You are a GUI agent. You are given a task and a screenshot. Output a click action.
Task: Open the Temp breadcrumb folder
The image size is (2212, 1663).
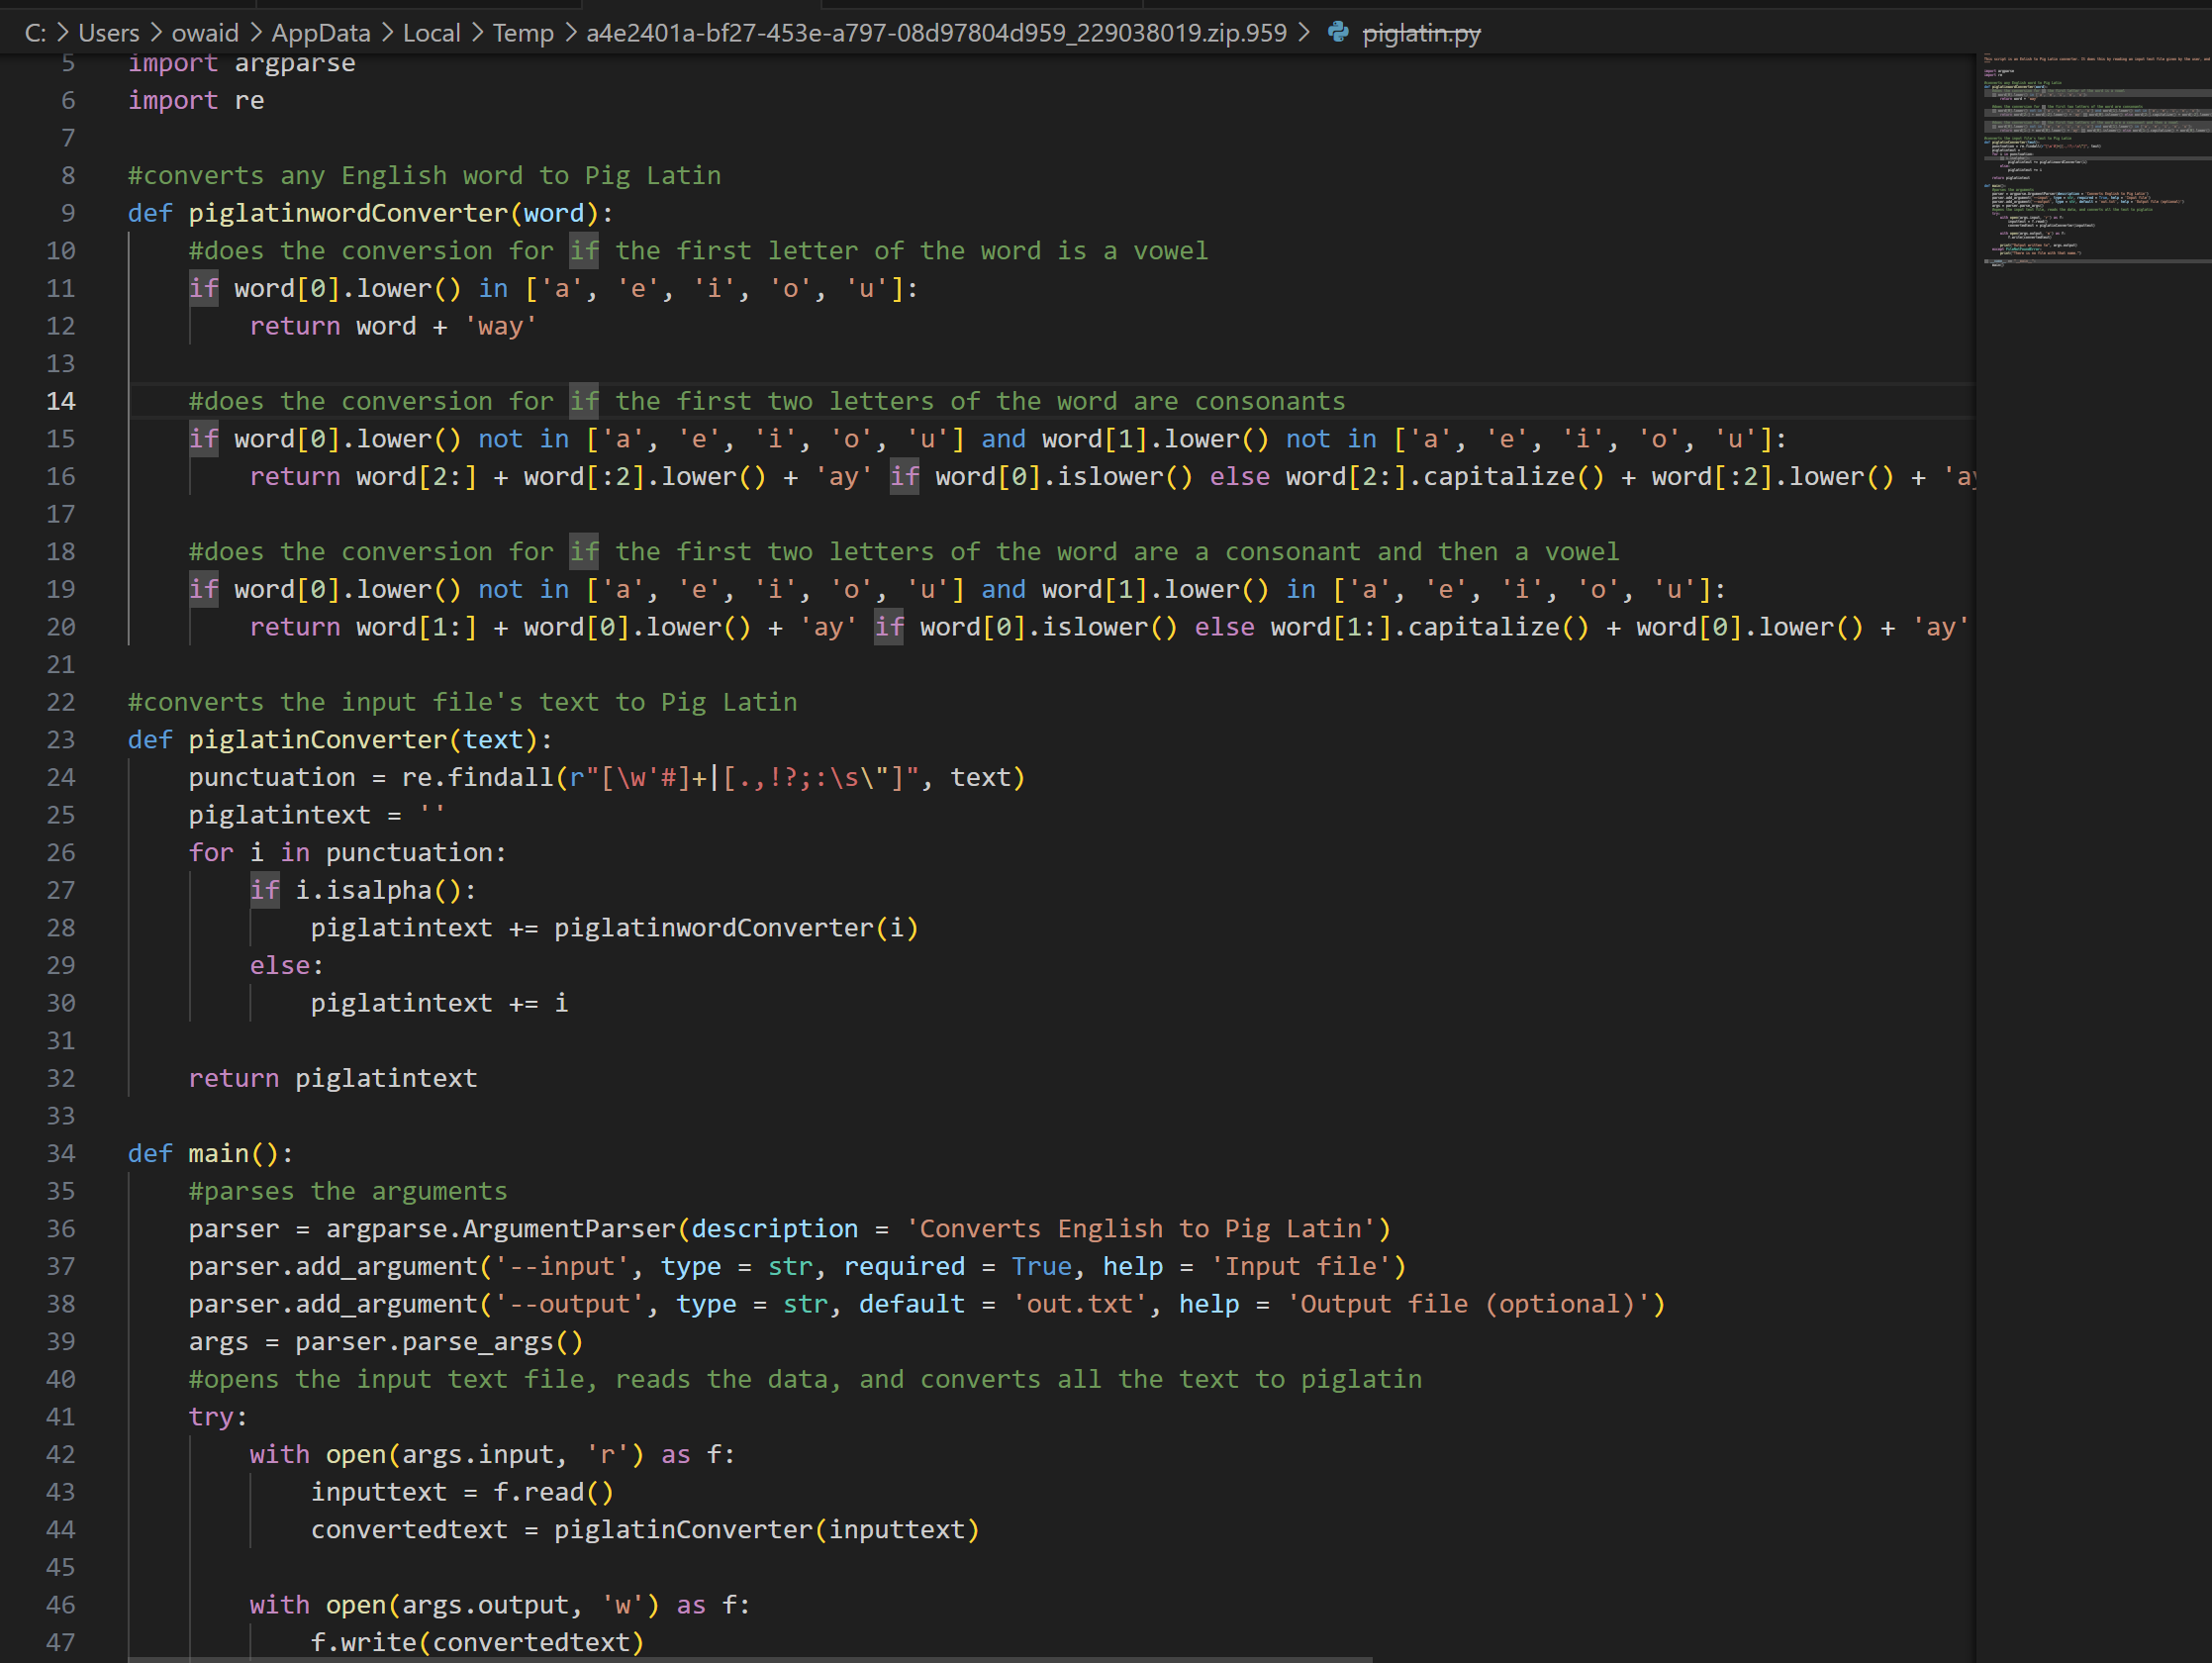coord(523,33)
